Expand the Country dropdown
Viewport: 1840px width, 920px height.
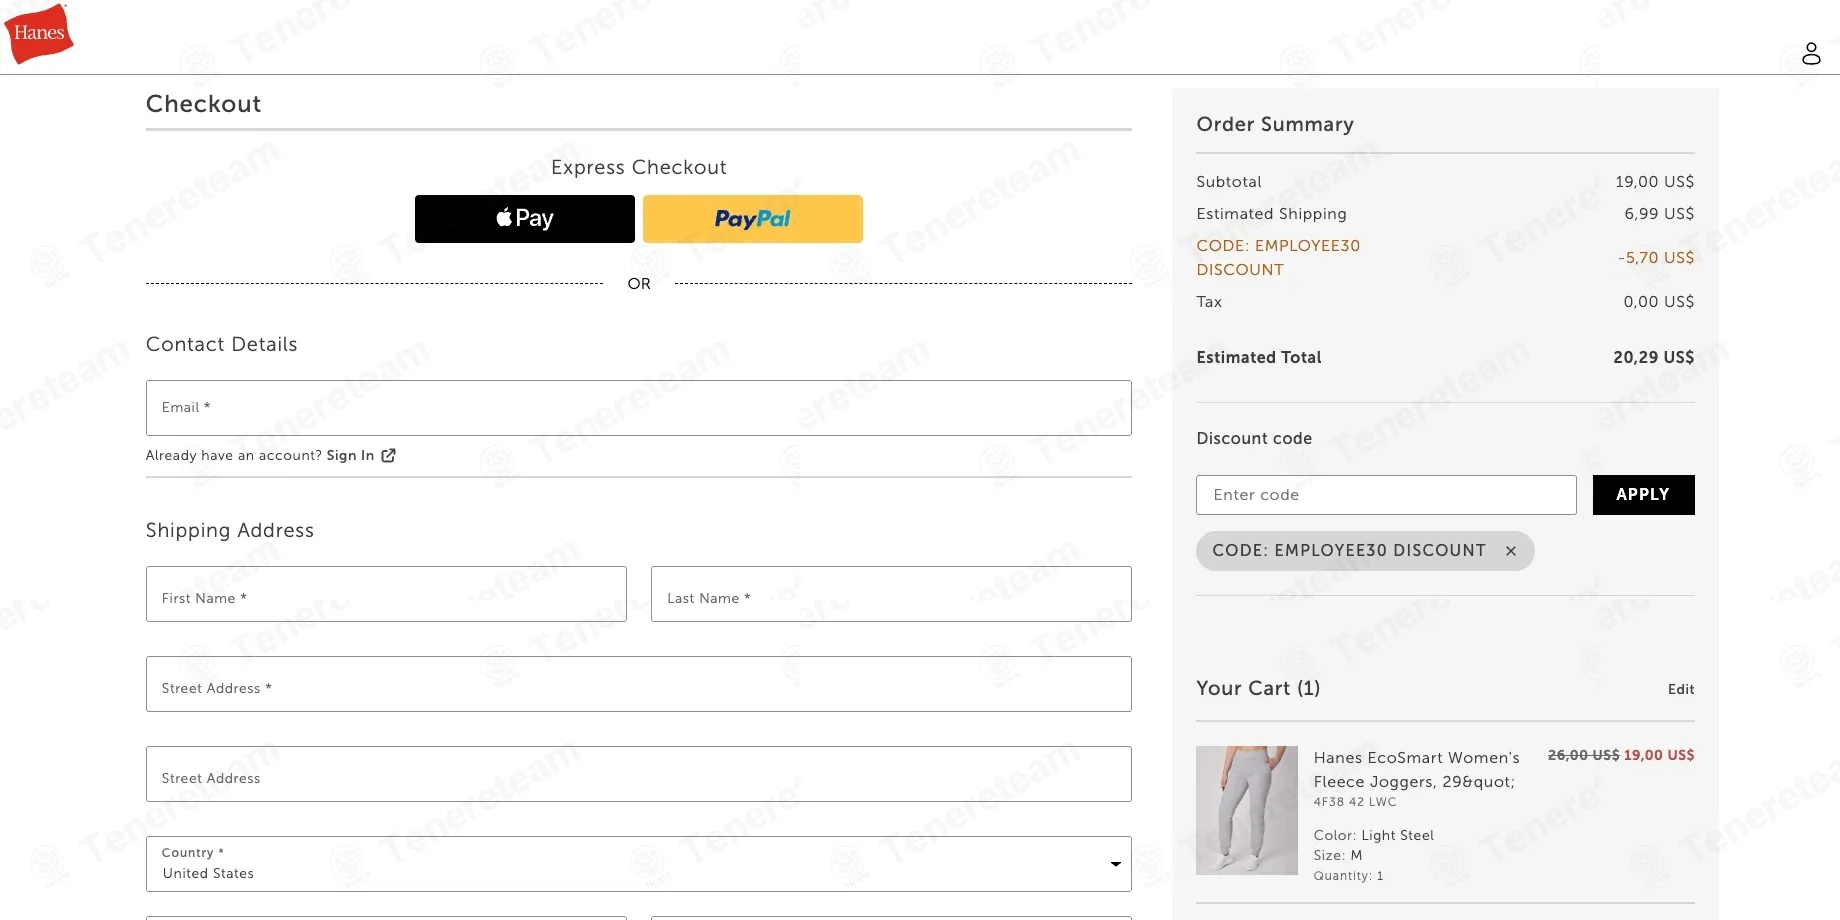[x=639, y=864]
